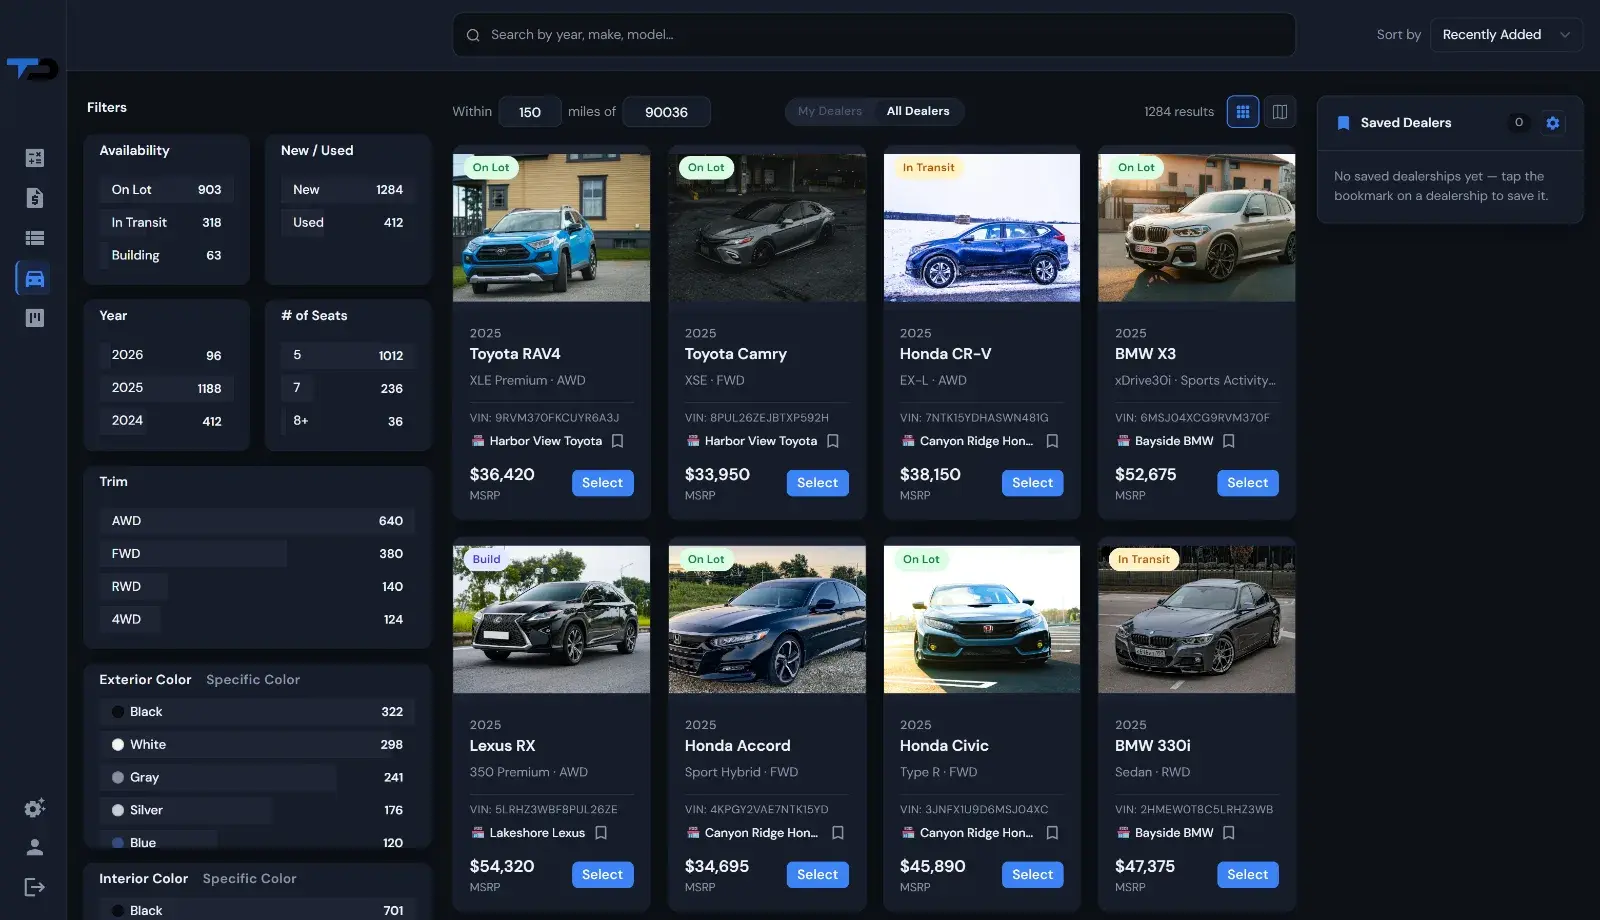
Task: Toggle the AWD trim filter
Action: pos(257,521)
